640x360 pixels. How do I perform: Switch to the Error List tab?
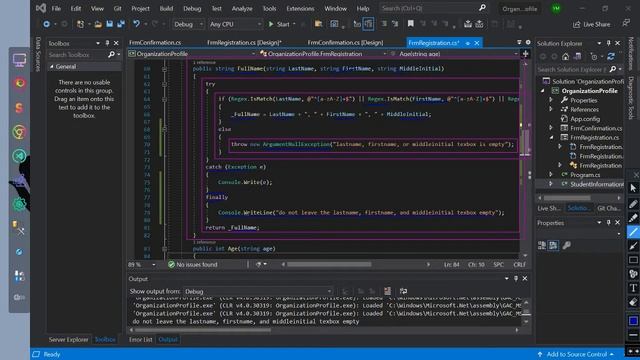[140, 340]
